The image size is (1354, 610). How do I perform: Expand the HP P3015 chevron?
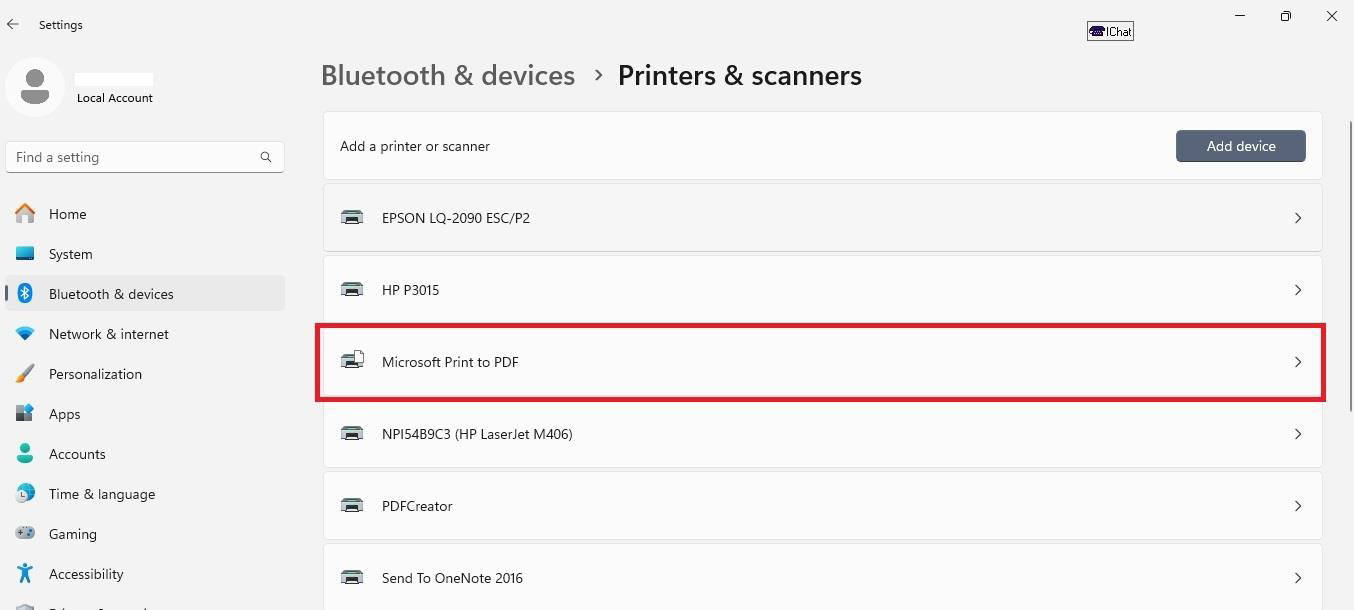(1298, 290)
